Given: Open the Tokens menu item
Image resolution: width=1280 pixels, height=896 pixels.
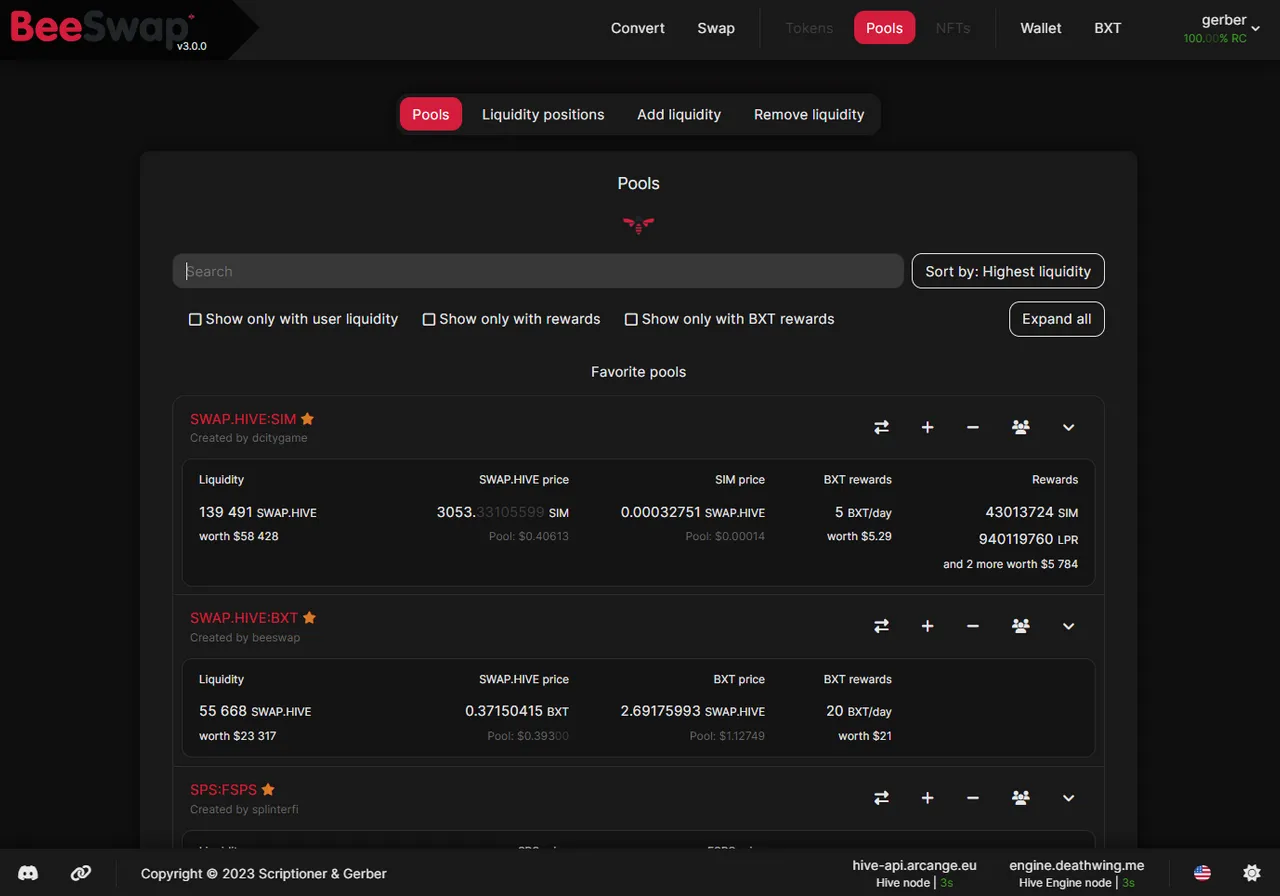Looking at the screenshot, I should [x=809, y=28].
